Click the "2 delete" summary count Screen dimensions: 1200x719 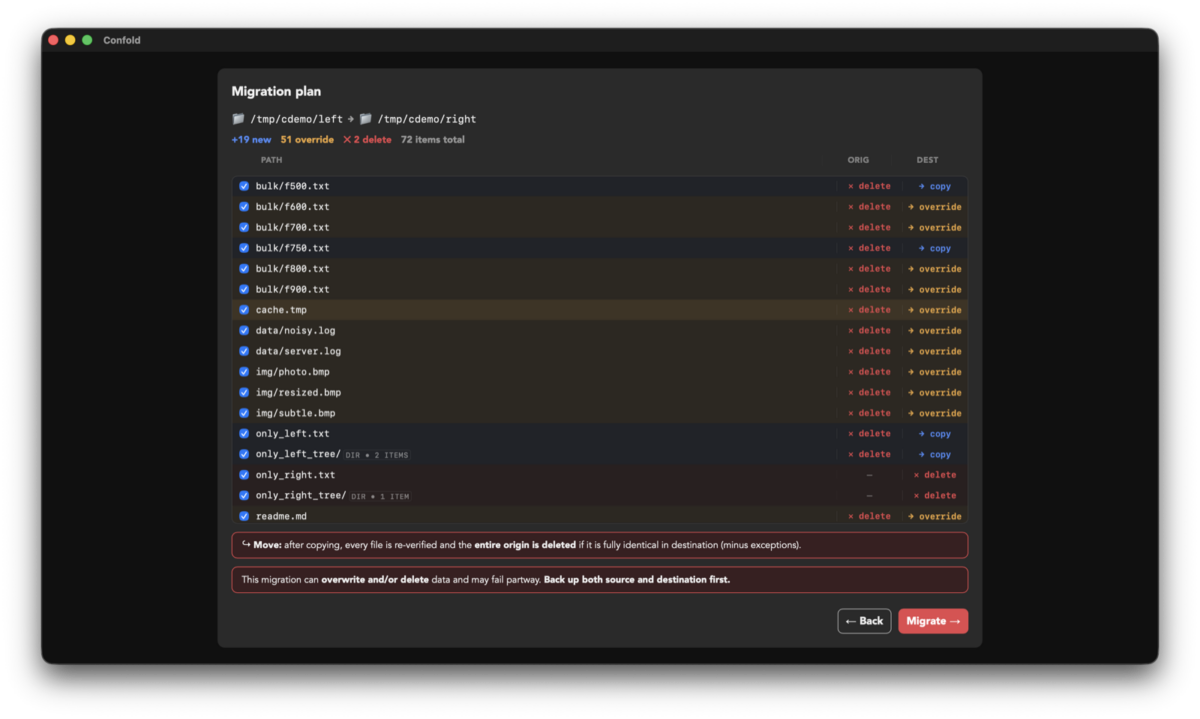[x=367, y=140]
